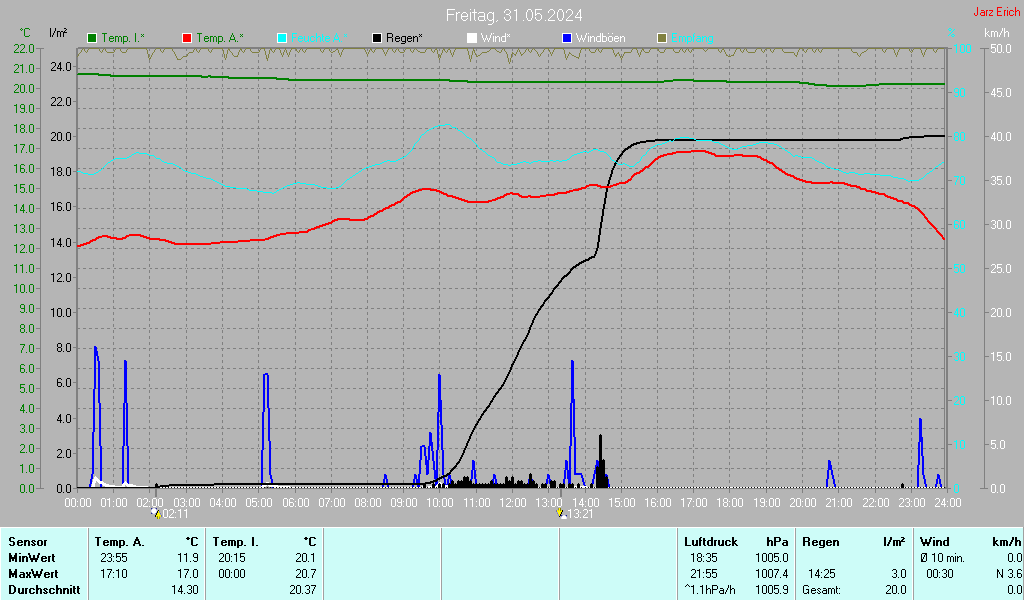
Task: Click the chart title Freitag, 31.05.2024
Action: [514, 14]
